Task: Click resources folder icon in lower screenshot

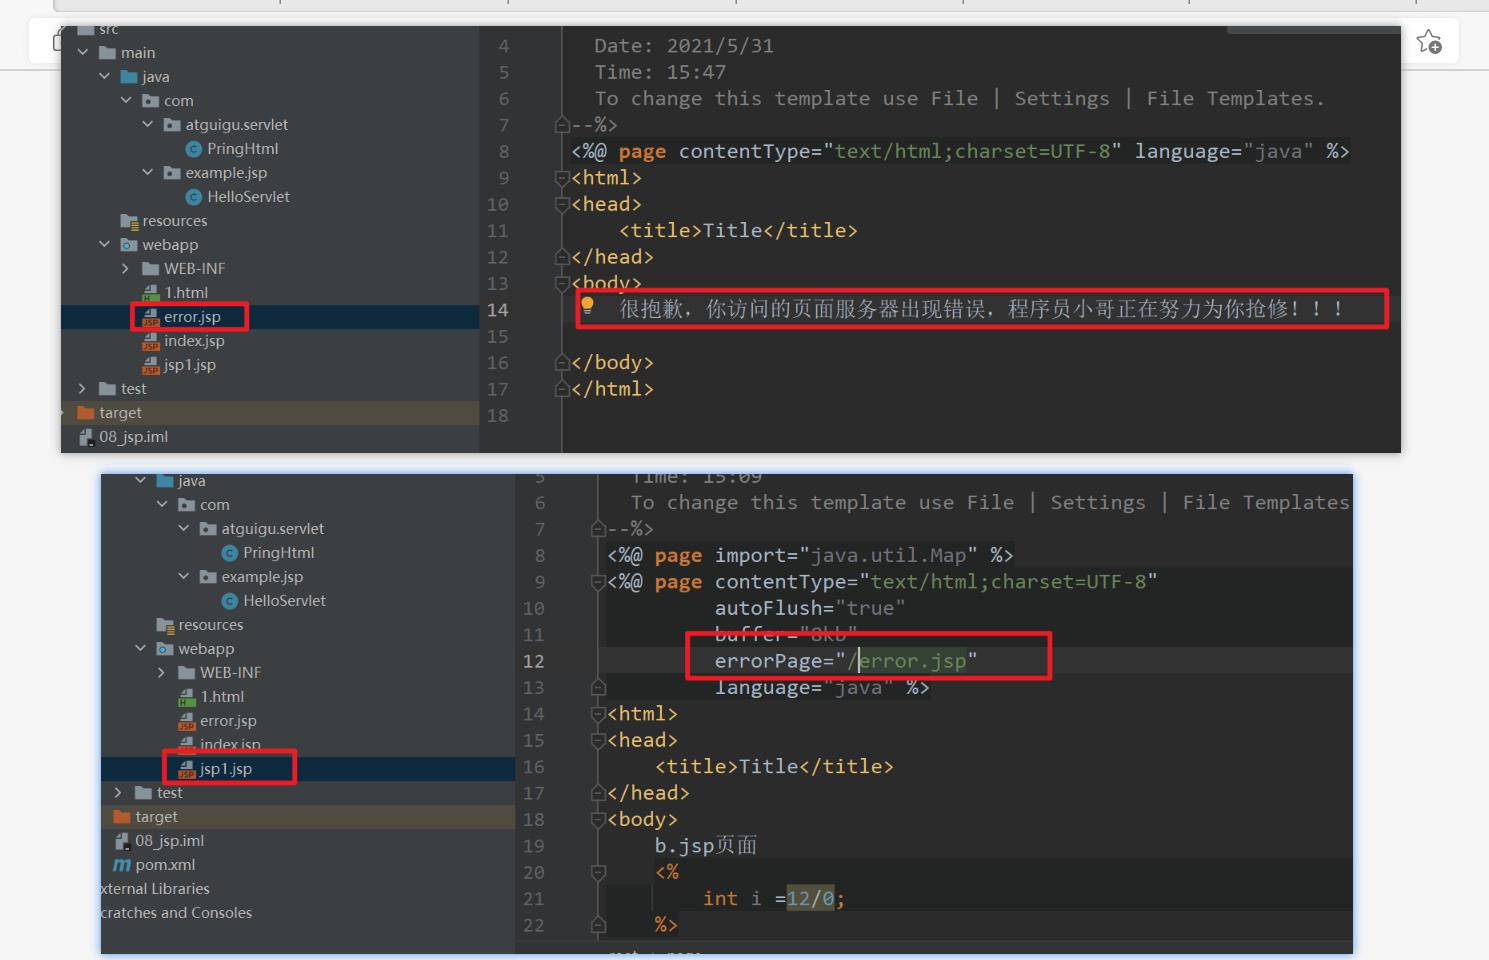Action: (x=165, y=625)
